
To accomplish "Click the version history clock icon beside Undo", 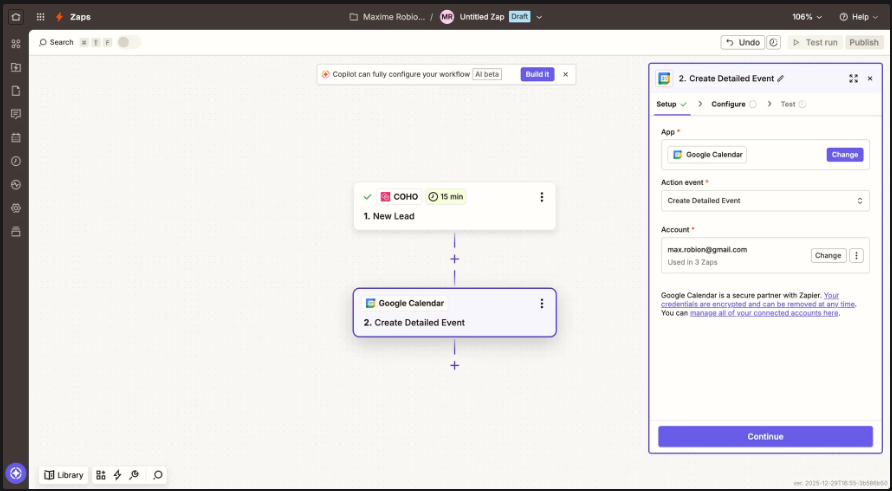I will [x=773, y=42].
